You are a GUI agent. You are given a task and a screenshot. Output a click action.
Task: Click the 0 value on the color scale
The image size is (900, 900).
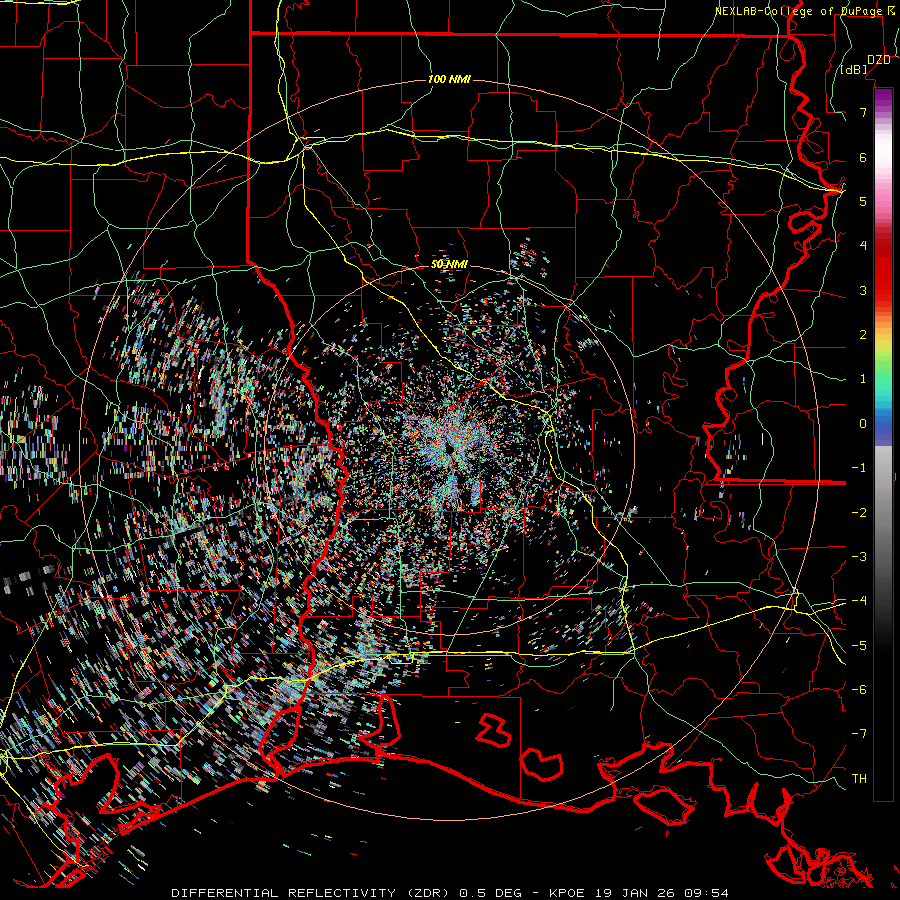tap(863, 424)
